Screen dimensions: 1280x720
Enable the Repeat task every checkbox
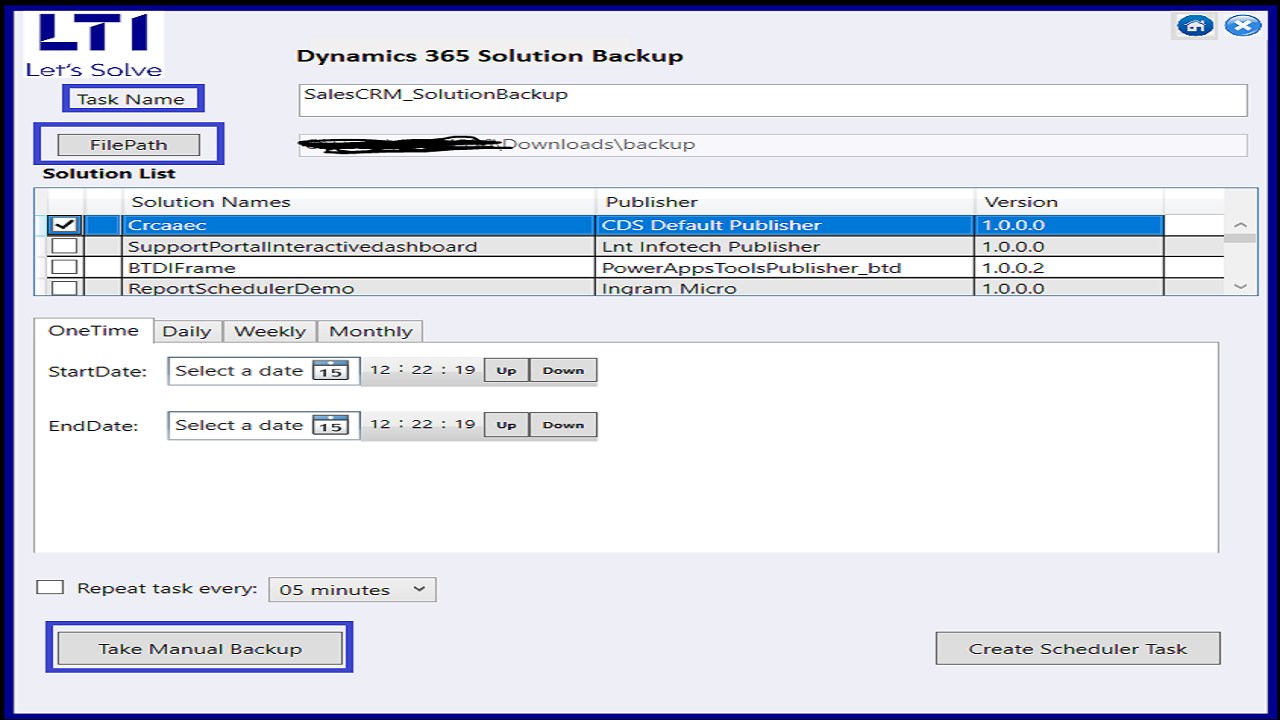point(50,588)
